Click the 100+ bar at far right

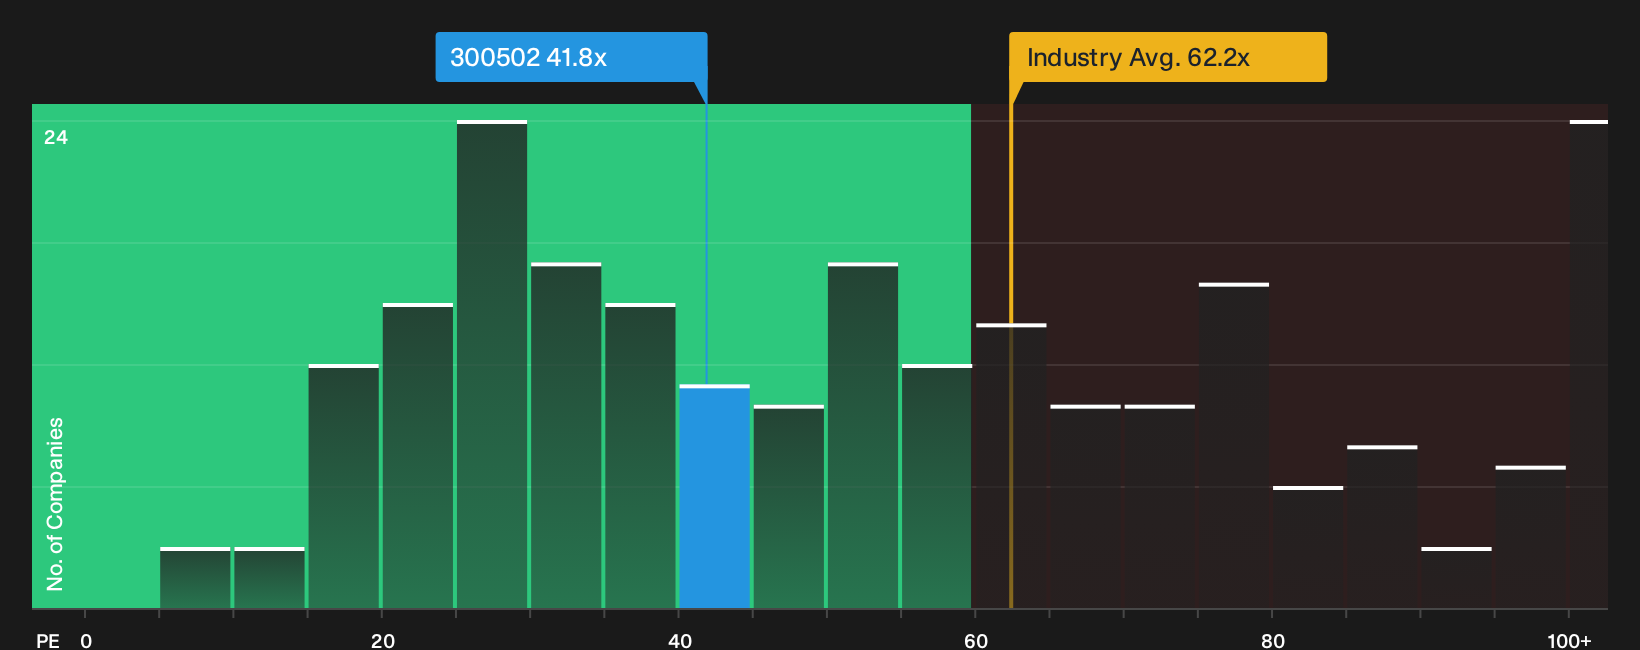[1589, 365]
